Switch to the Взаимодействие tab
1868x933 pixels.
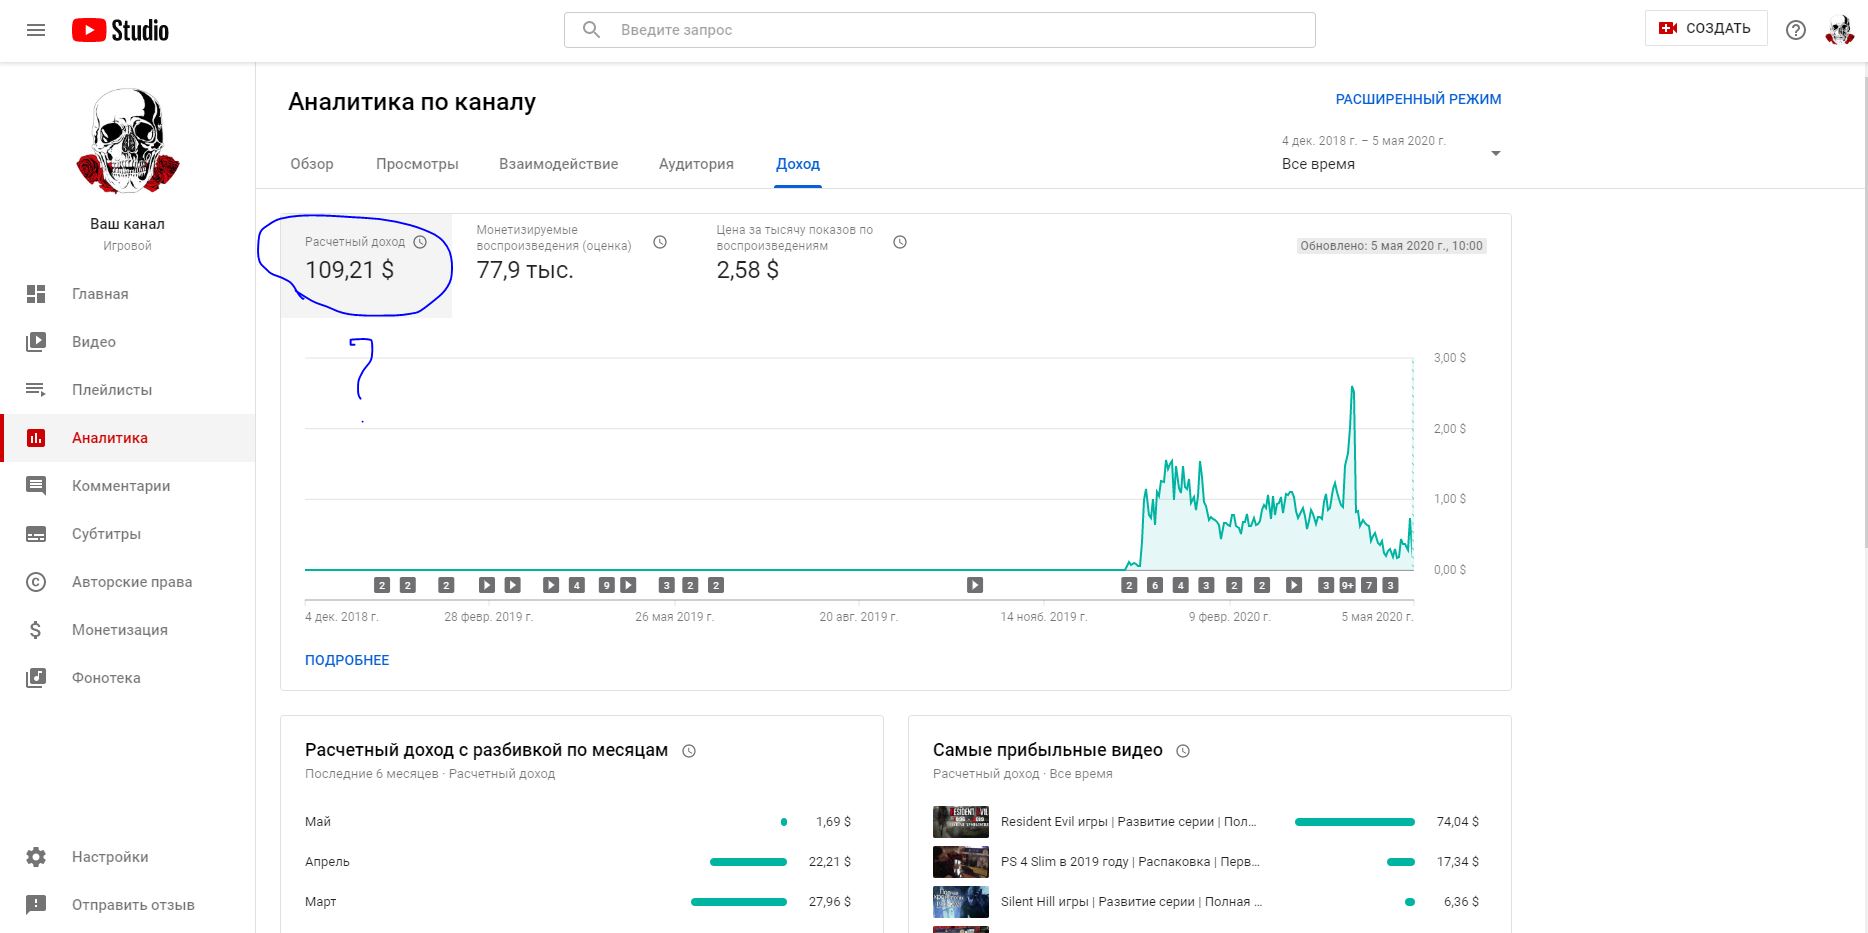point(558,164)
